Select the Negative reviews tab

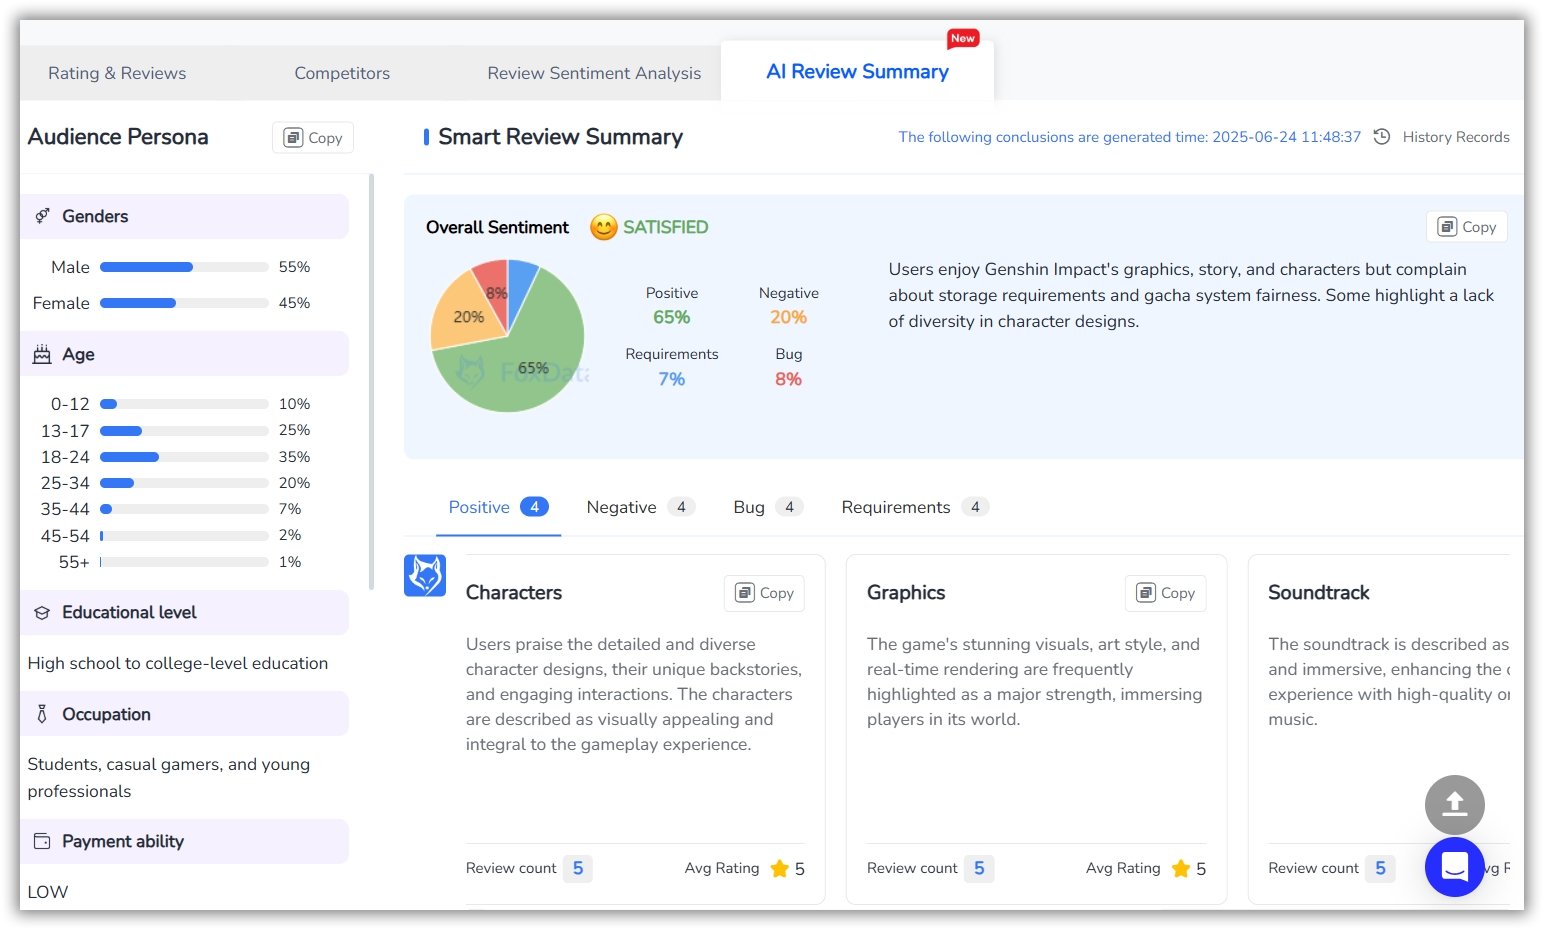point(640,507)
